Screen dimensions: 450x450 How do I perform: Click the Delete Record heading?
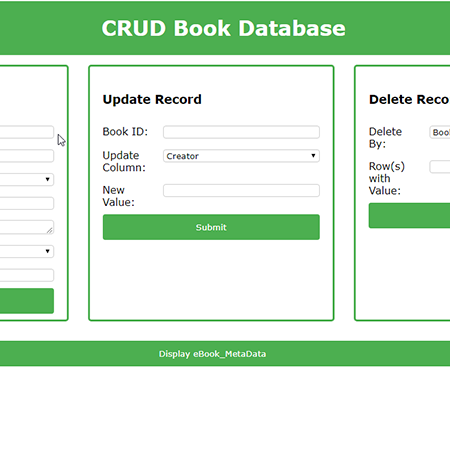409,99
